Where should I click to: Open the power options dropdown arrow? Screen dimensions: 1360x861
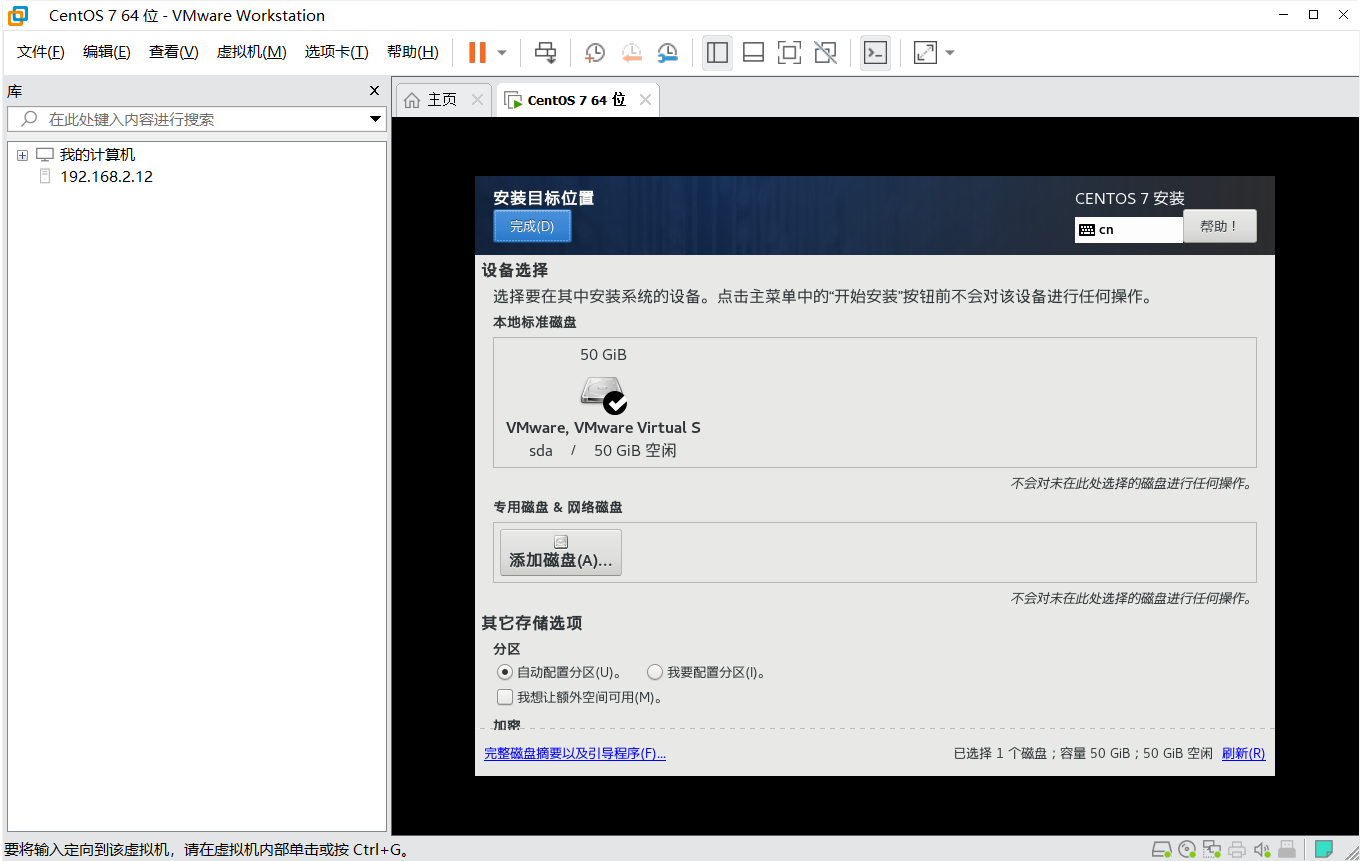tap(502, 52)
